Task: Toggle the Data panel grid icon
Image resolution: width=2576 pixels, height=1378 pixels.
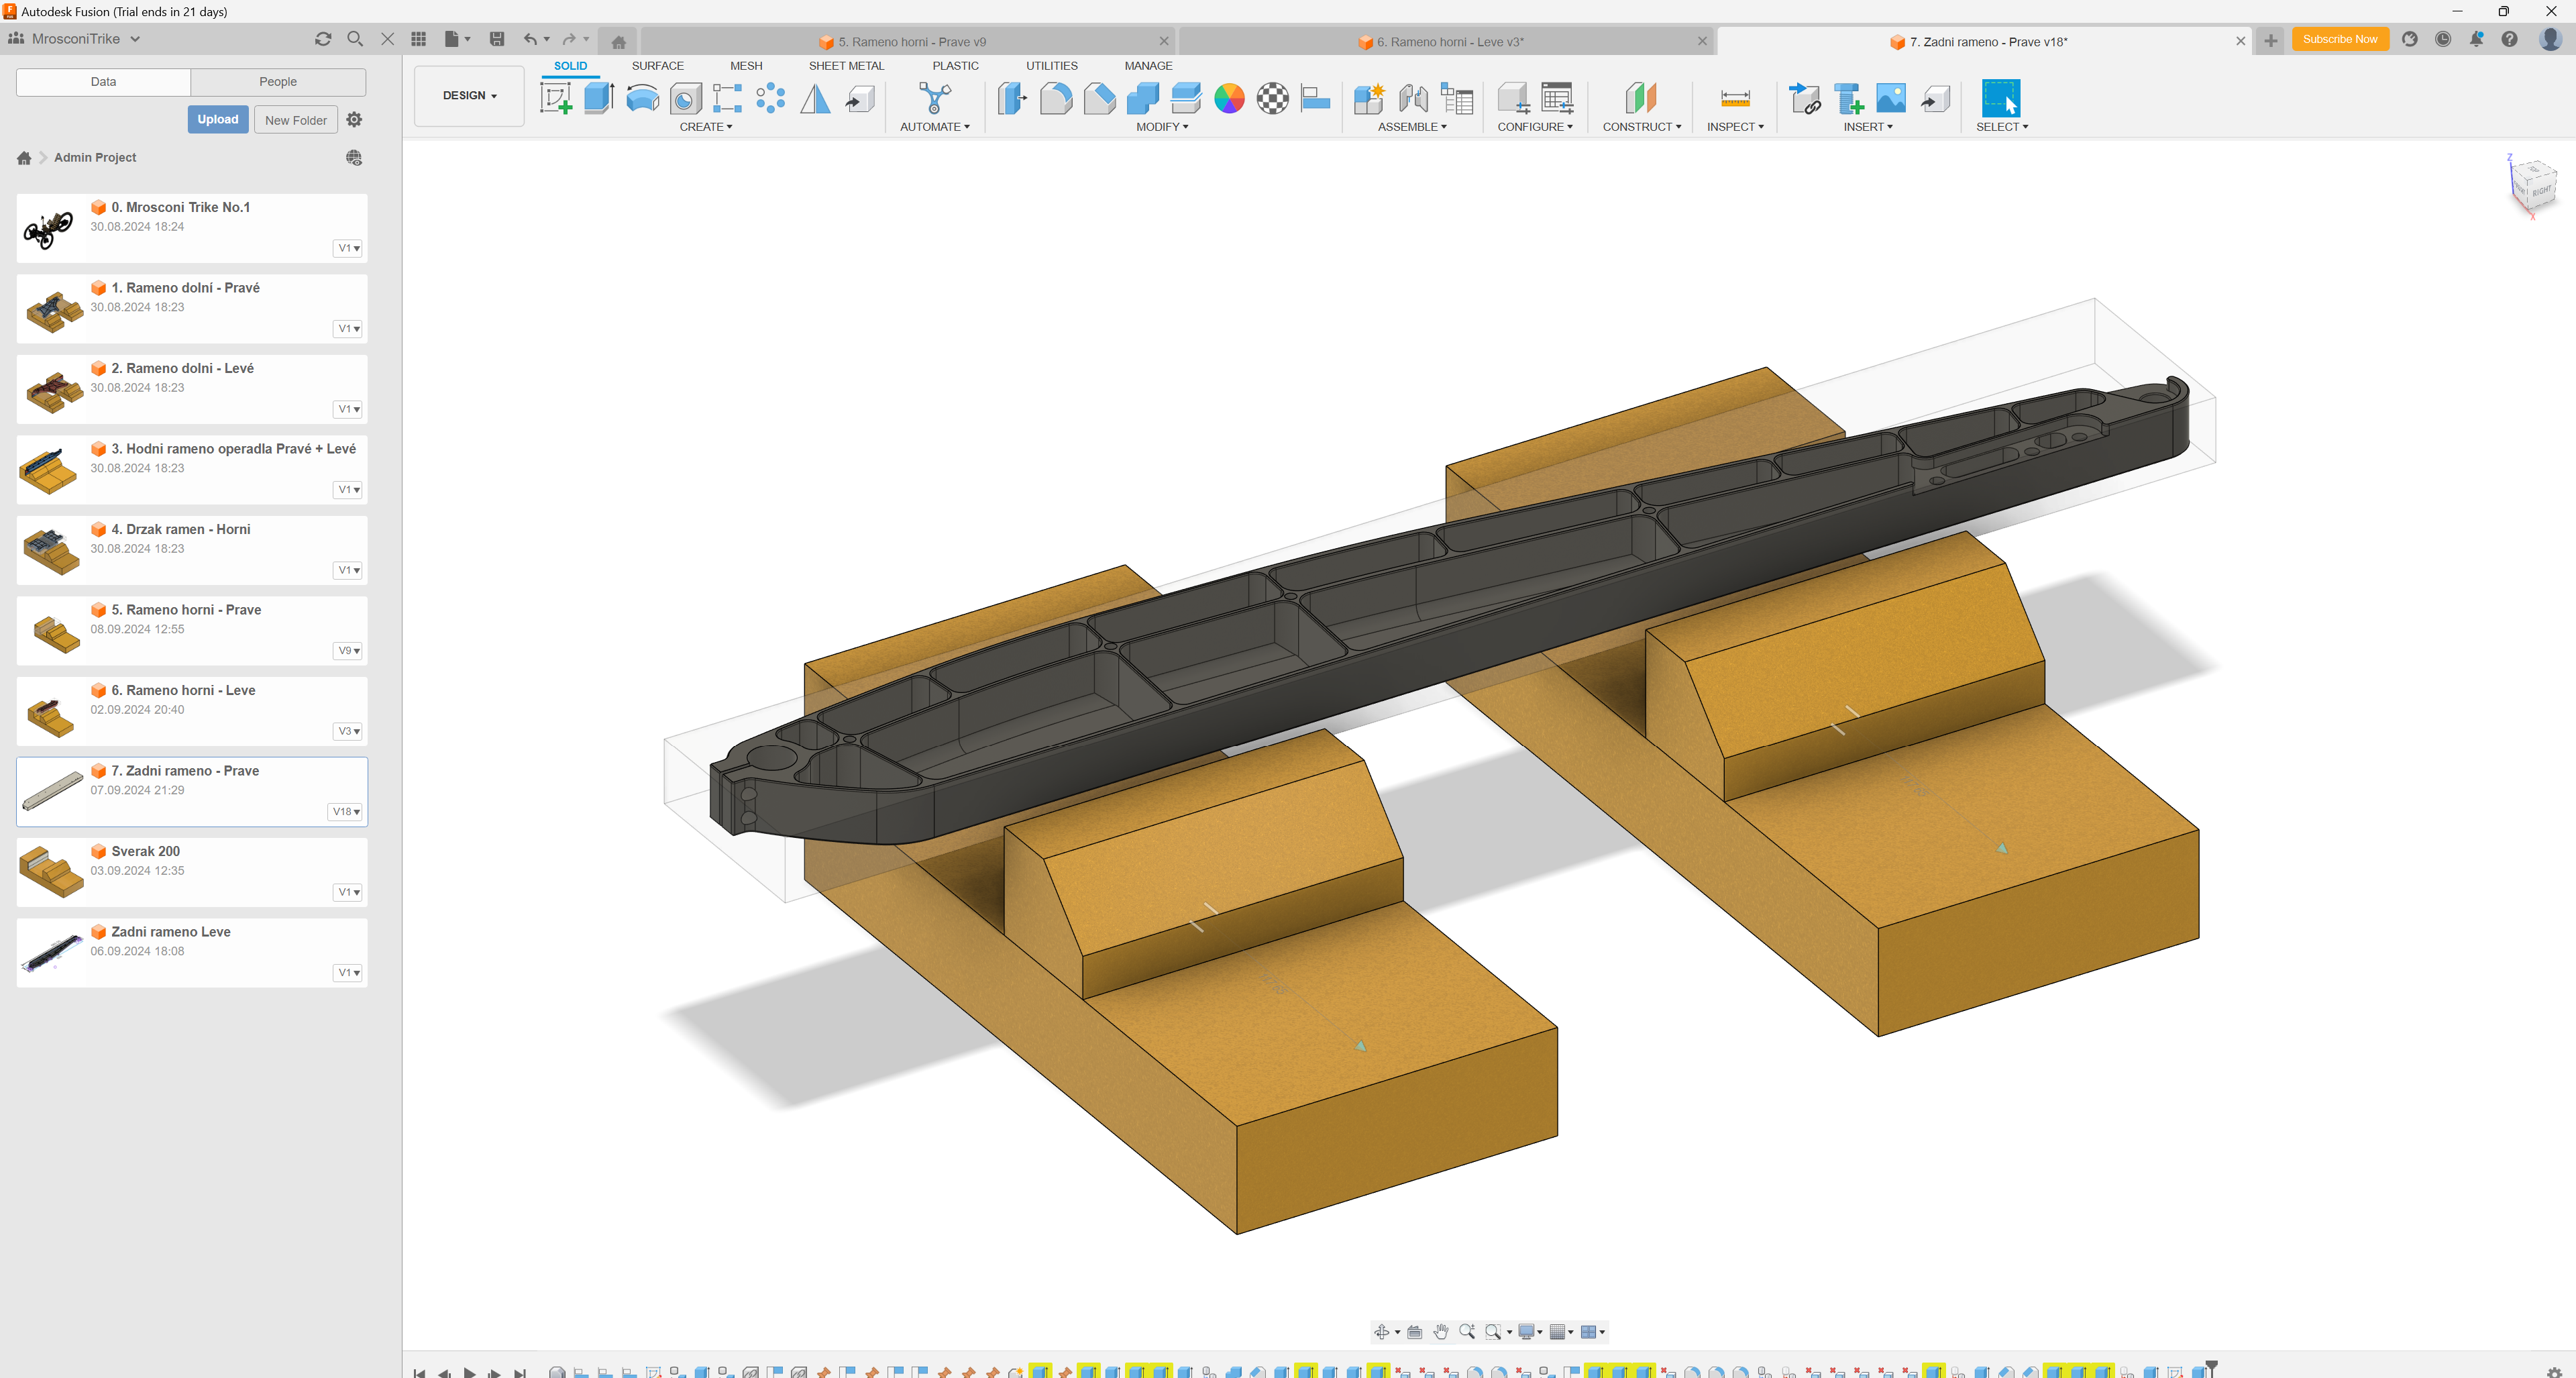Action: [418, 39]
